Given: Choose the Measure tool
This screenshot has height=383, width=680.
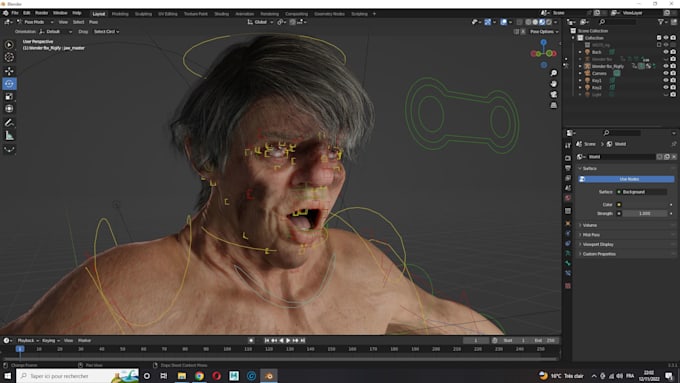Looking at the screenshot, I should (9, 136).
